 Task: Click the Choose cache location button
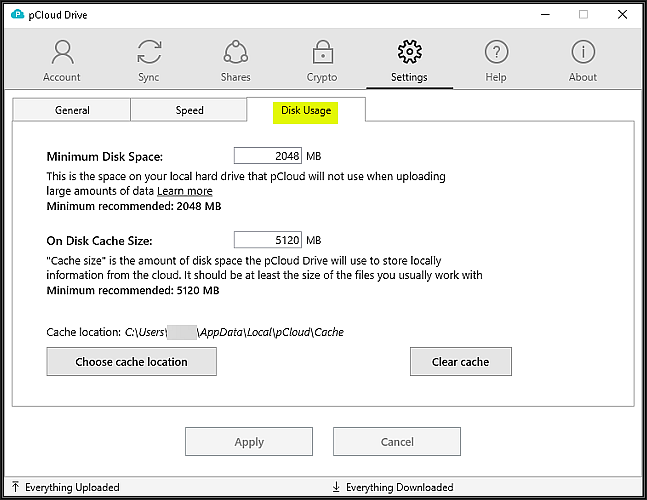(x=131, y=361)
